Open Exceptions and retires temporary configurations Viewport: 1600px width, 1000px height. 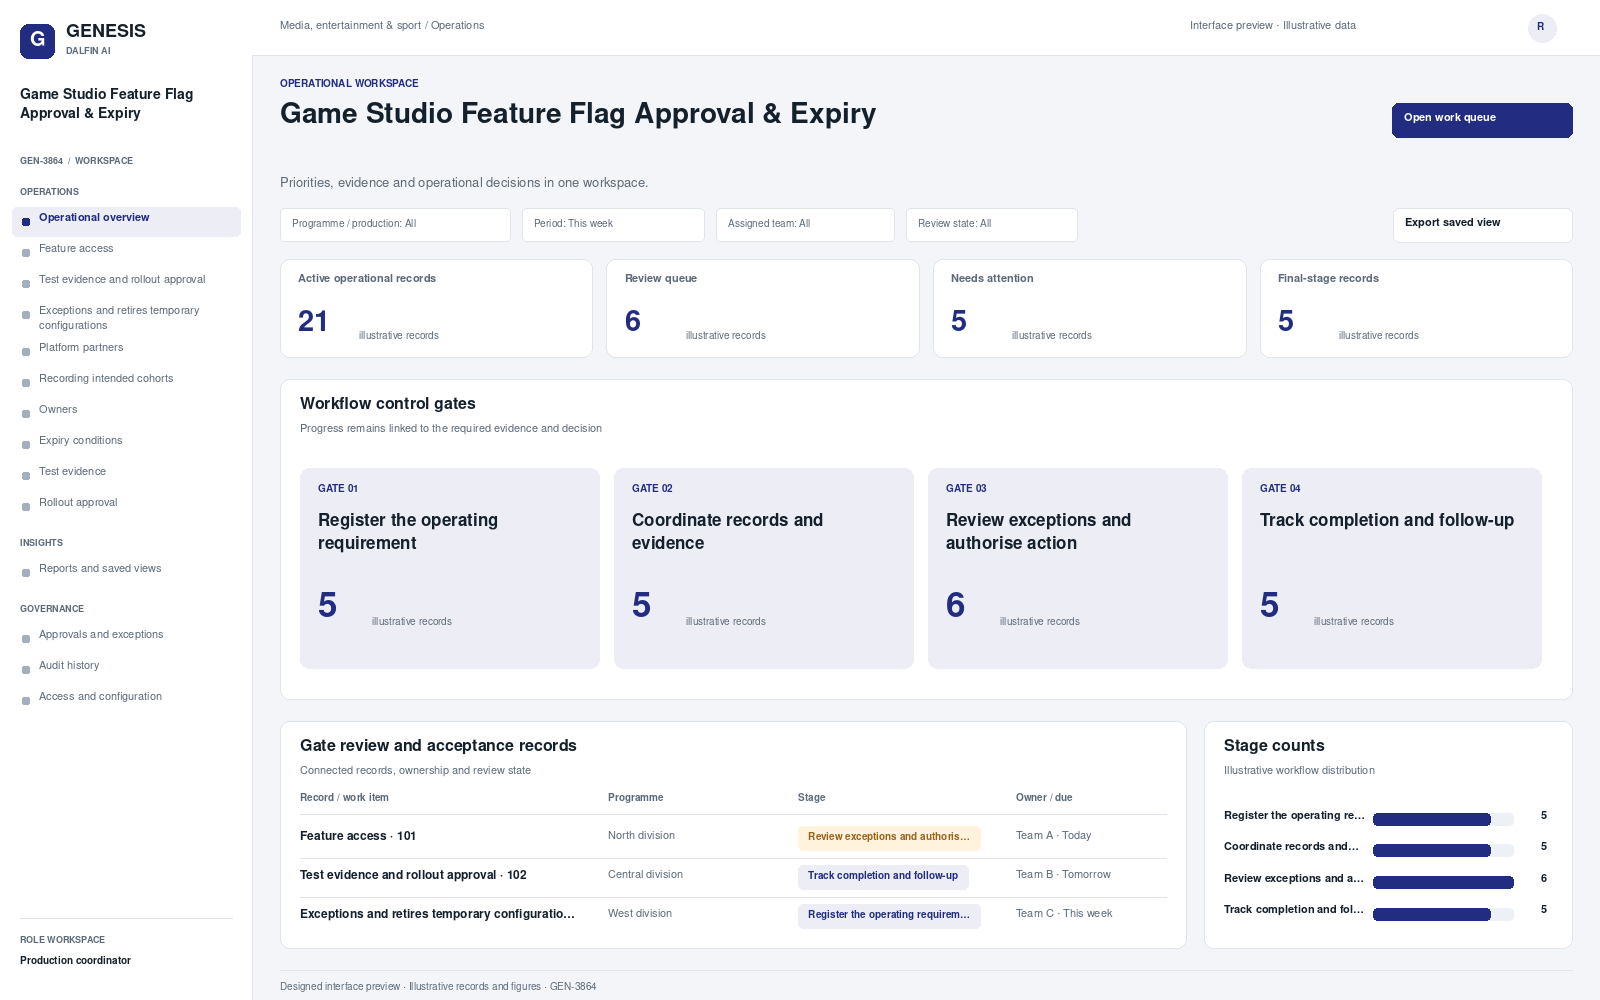pyautogui.click(x=126, y=317)
